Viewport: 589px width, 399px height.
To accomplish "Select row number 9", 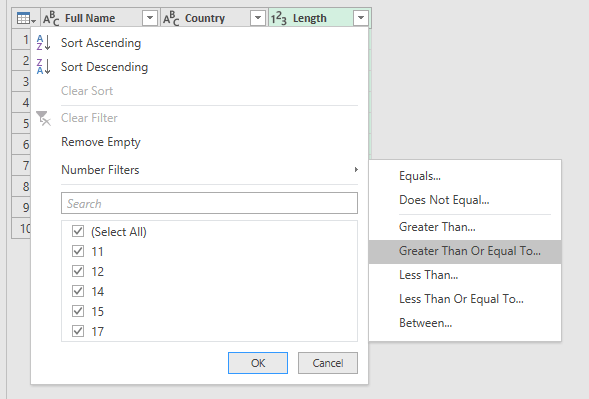I will (21, 207).
